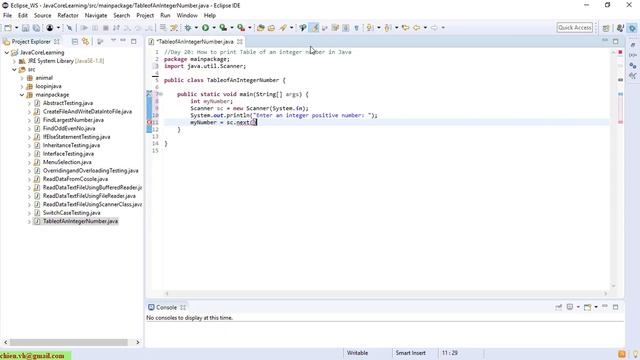Expand the JRE System Library node
The height and width of the screenshot is (360, 640).
click(14, 61)
